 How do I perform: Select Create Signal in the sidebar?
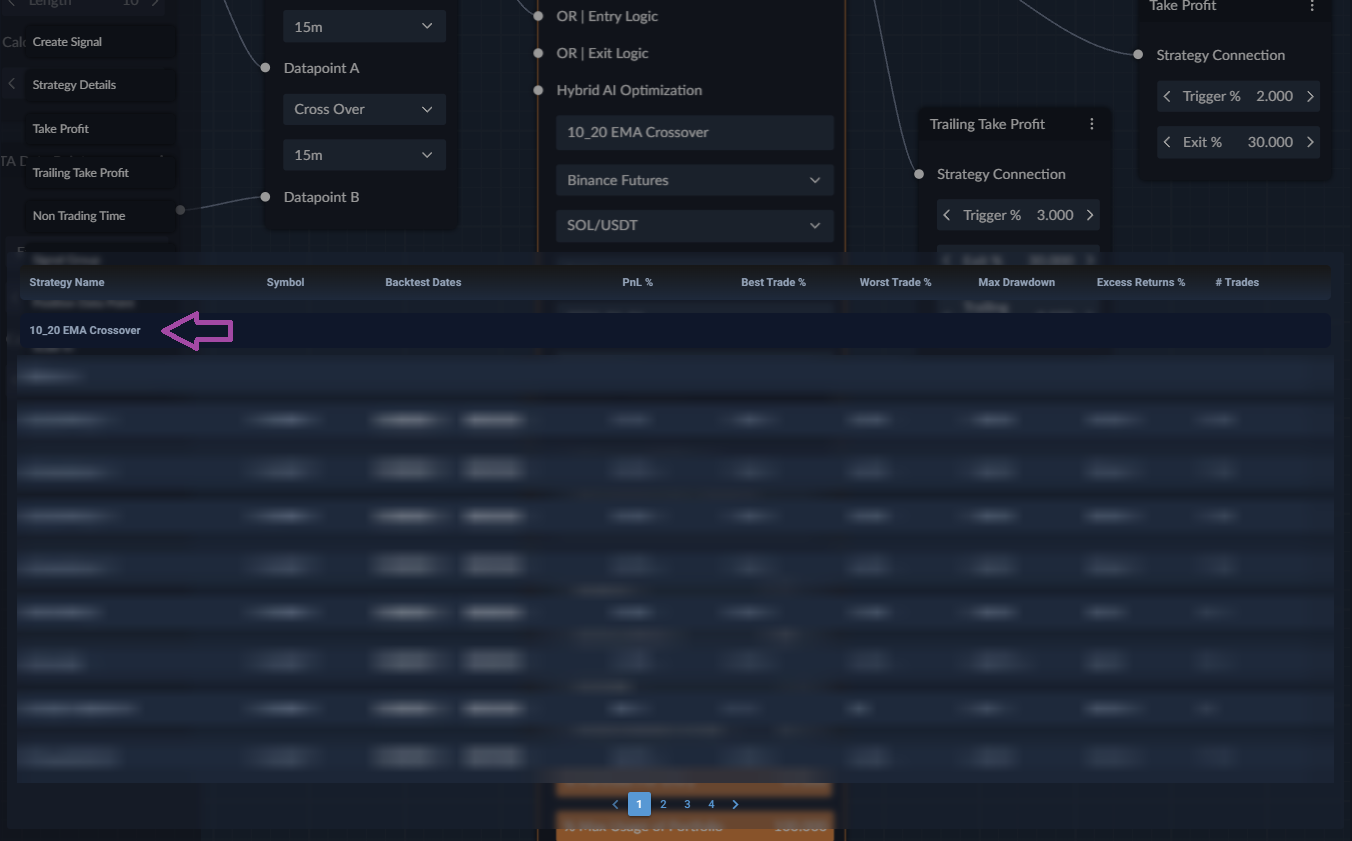click(x=100, y=42)
